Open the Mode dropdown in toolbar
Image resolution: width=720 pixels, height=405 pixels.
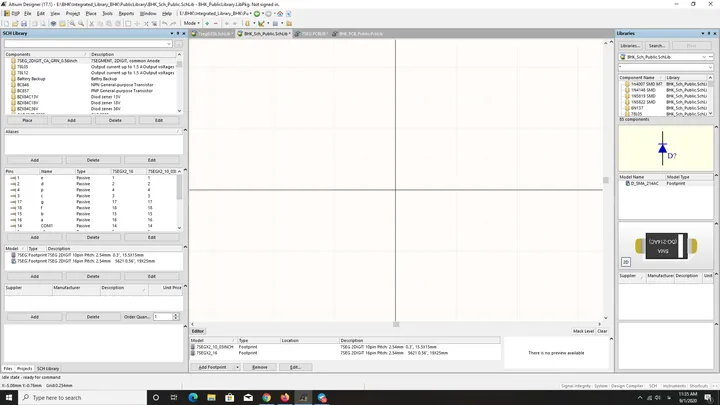191,23
